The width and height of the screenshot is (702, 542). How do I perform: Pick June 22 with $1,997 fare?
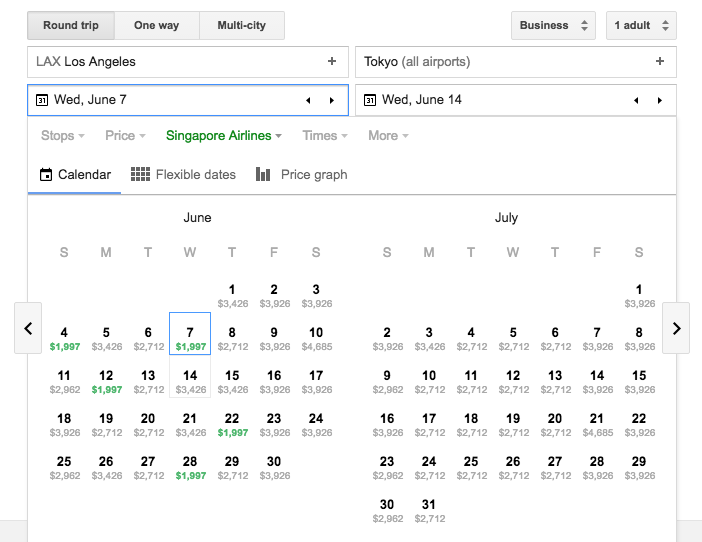(x=232, y=424)
